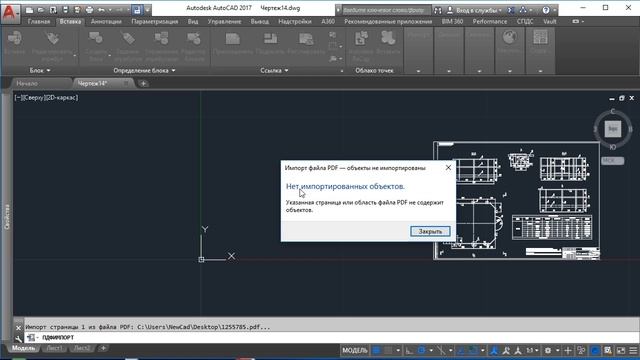
Task: Click 'Закрыть' button in PDF import dialog
Action: pyautogui.click(x=430, y=231)
